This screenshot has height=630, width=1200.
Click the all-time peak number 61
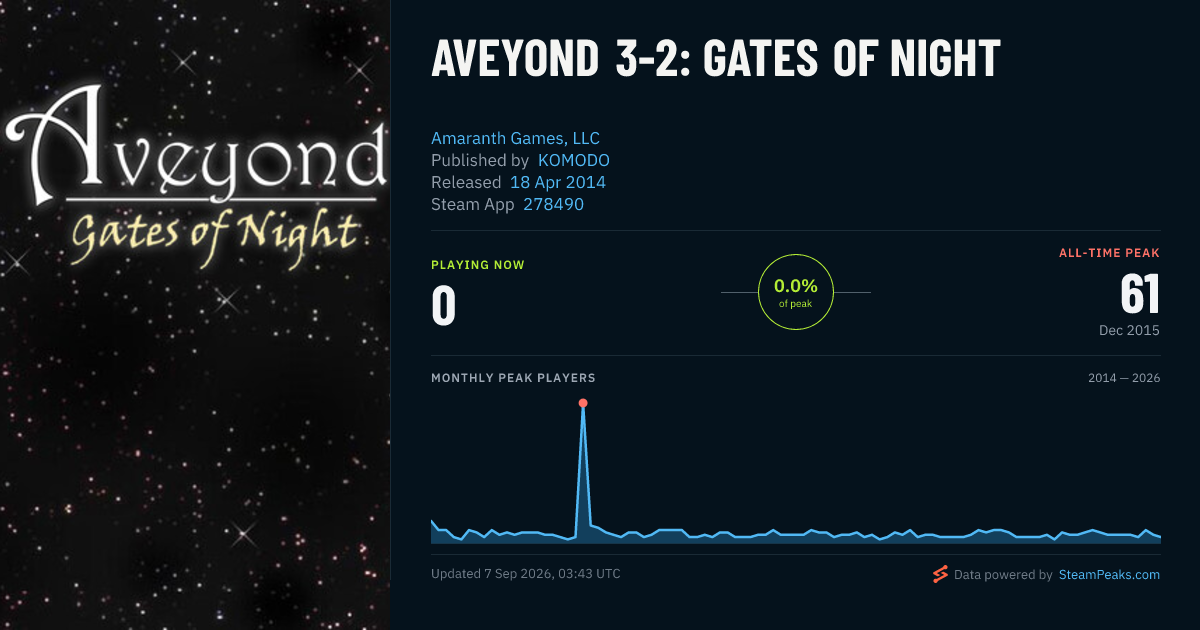(x=1139, y=294)
